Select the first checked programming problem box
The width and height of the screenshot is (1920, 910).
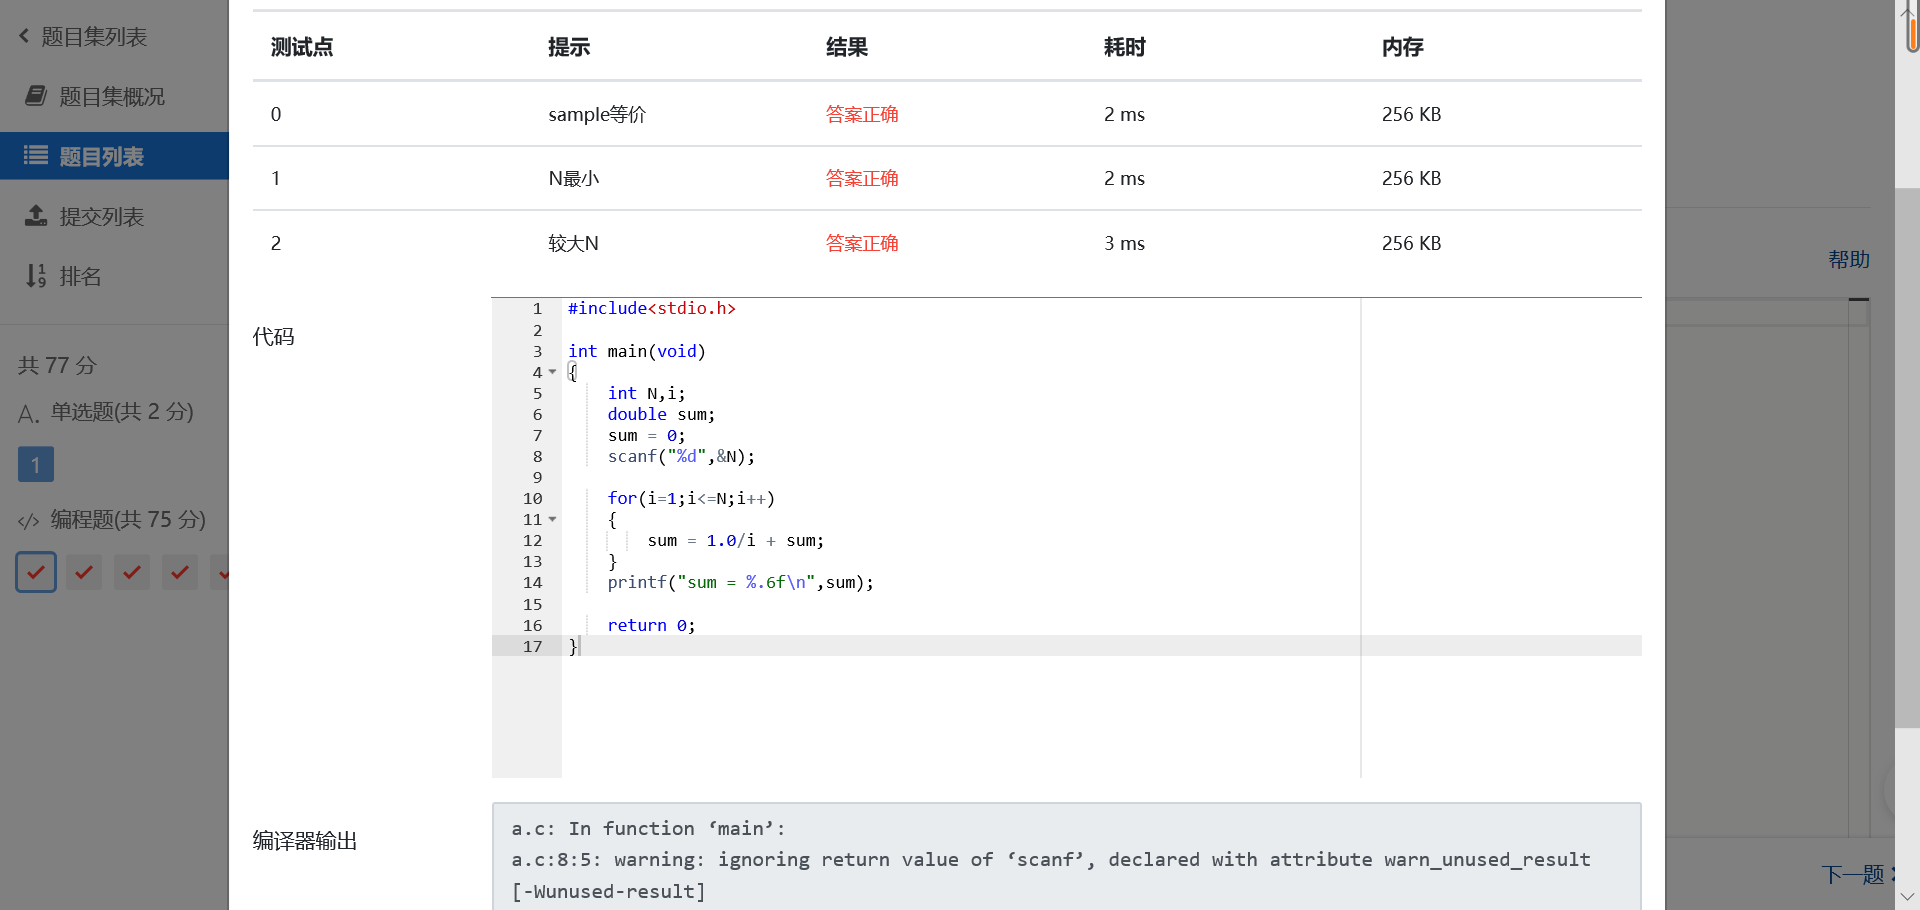point(36,572)
